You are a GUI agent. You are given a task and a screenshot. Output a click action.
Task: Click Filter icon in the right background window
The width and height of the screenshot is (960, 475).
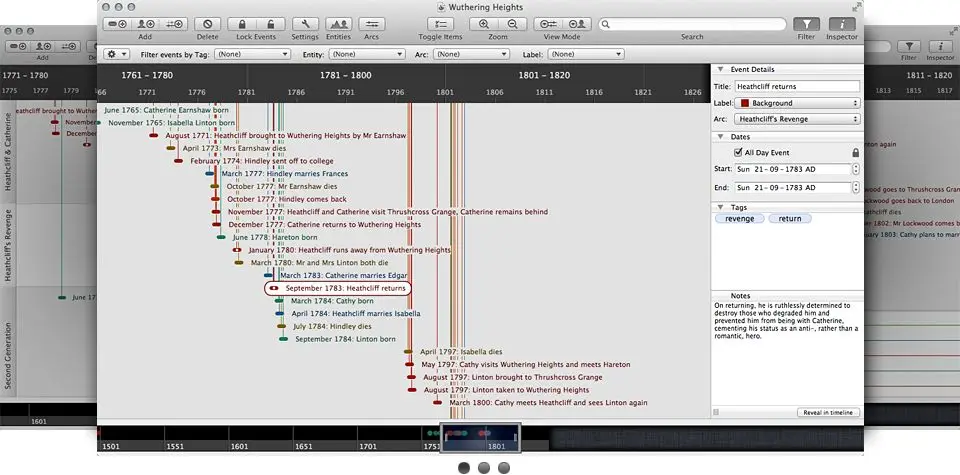[x=910, y=47]
